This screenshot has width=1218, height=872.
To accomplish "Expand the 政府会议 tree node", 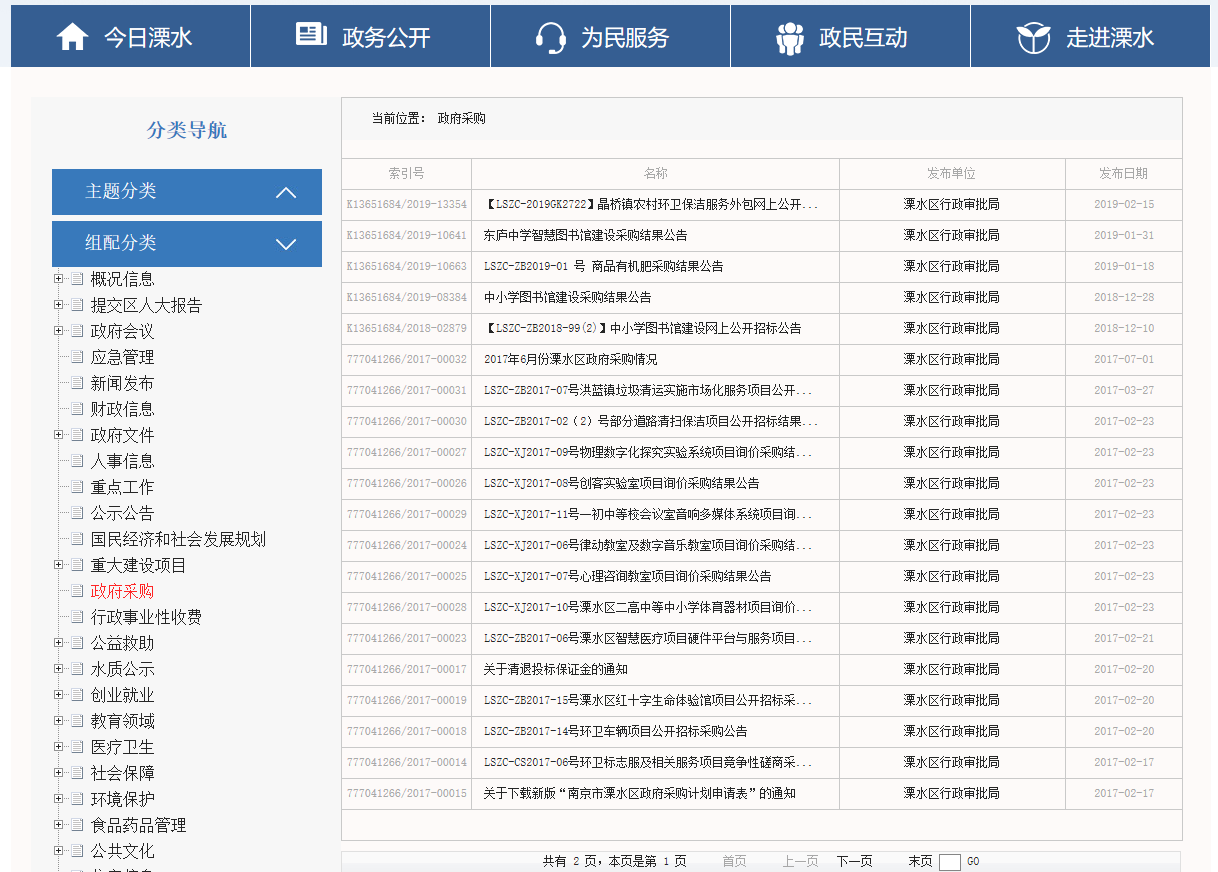I will pos(59,331).
